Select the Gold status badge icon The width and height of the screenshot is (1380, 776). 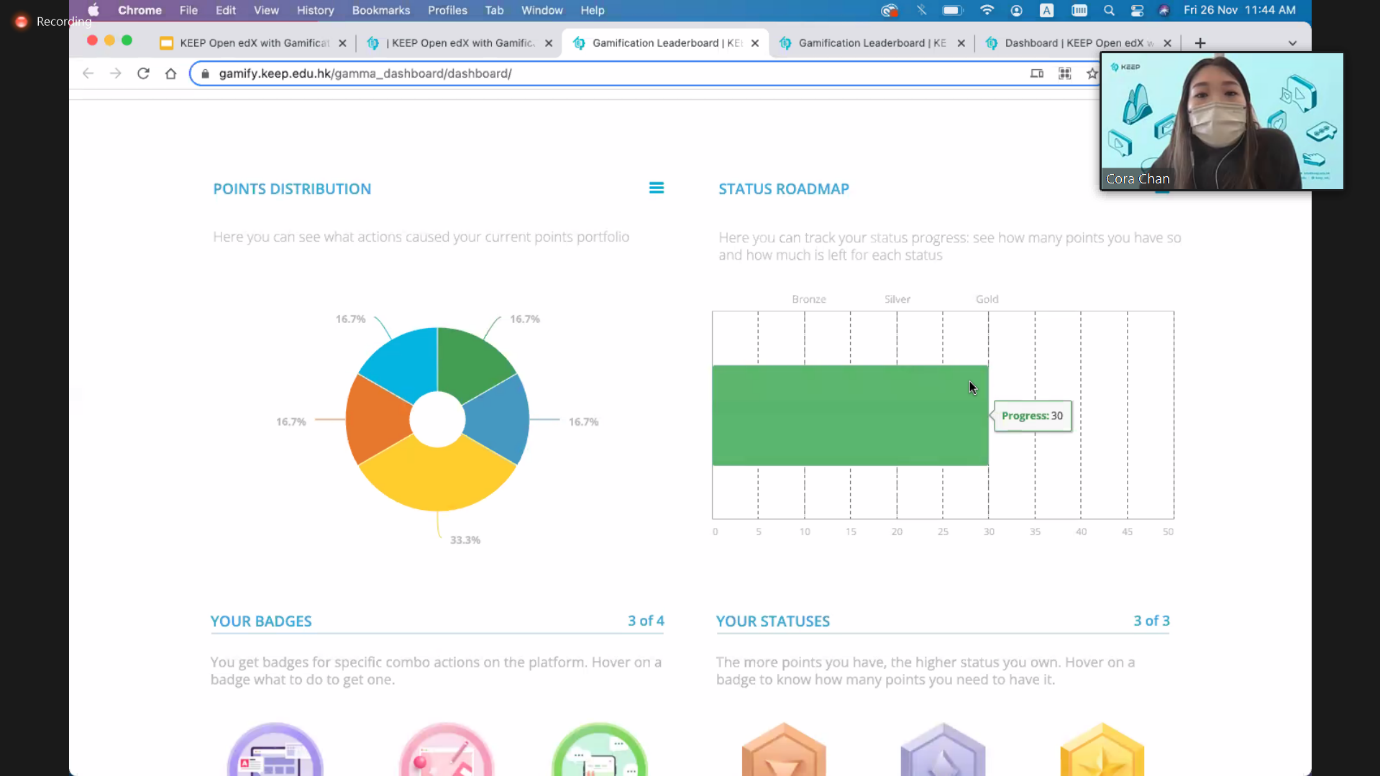[1102, 750]
